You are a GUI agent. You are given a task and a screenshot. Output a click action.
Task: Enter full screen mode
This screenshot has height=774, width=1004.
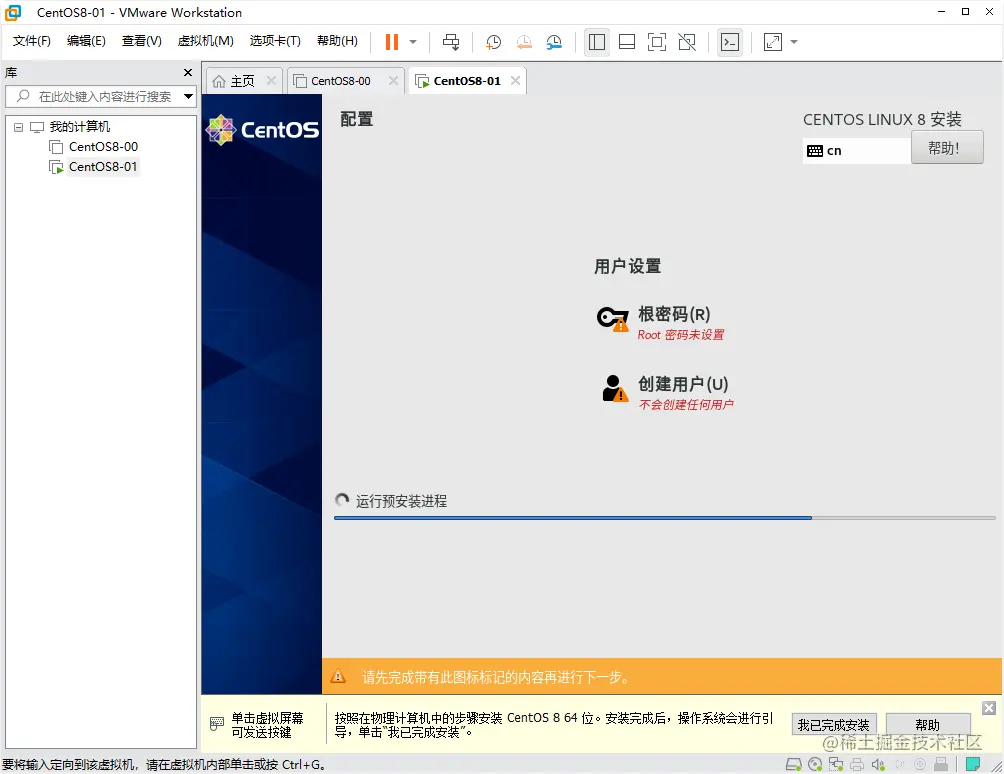(656, 42)
